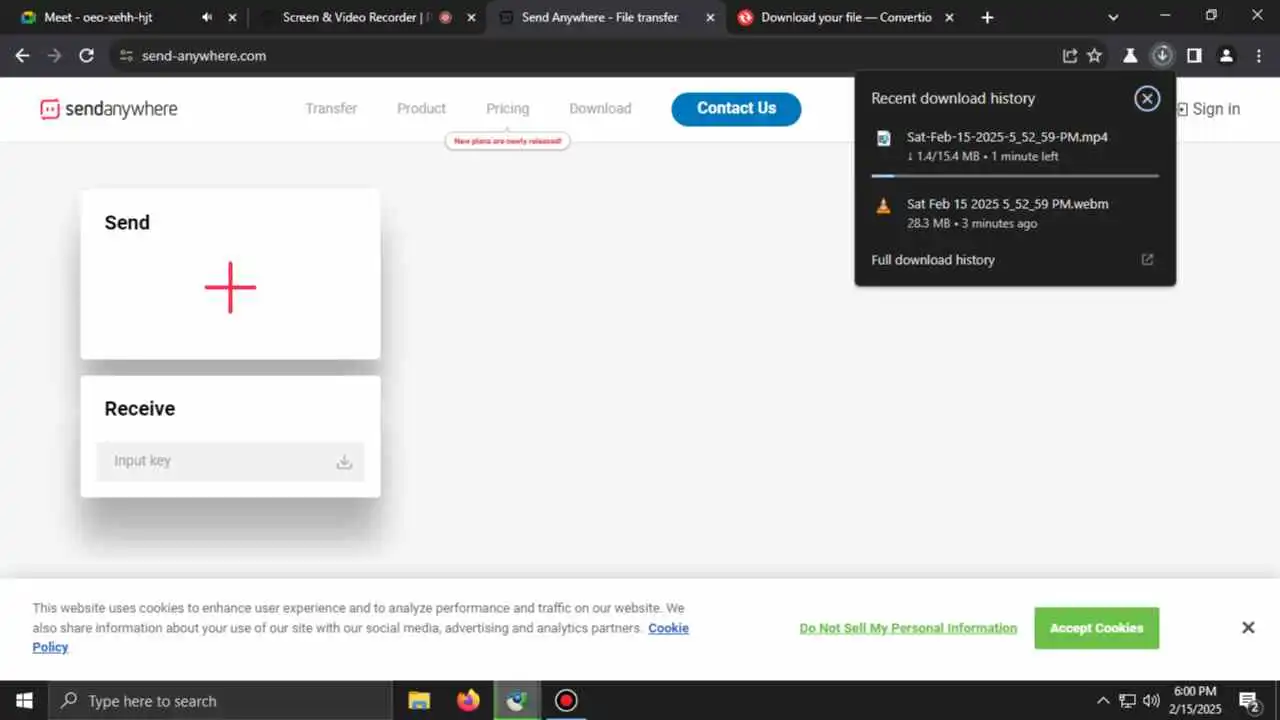Click the Send Anywhere logo
The width and height of the screenshot is (1280, 720).
pyautogui.click(x=108, y=109)
